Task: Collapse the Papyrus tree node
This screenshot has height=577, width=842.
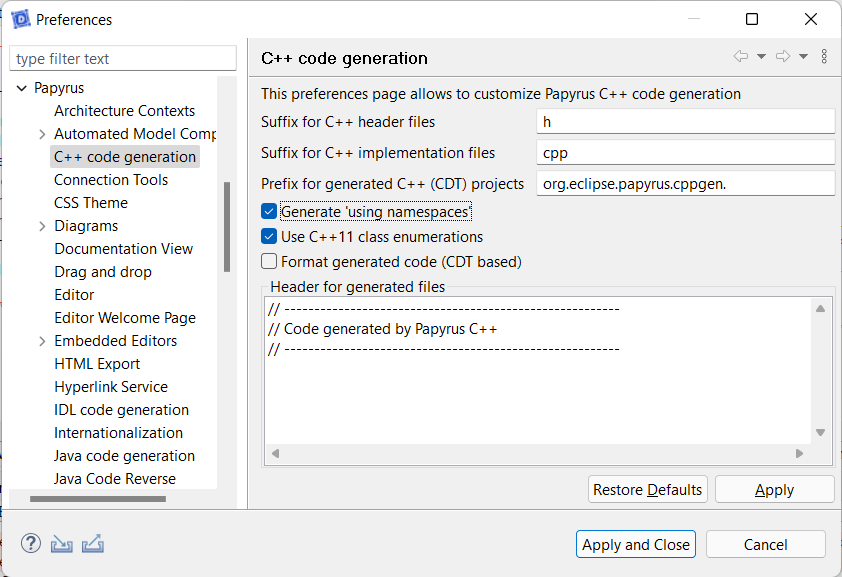Action: 22,88
